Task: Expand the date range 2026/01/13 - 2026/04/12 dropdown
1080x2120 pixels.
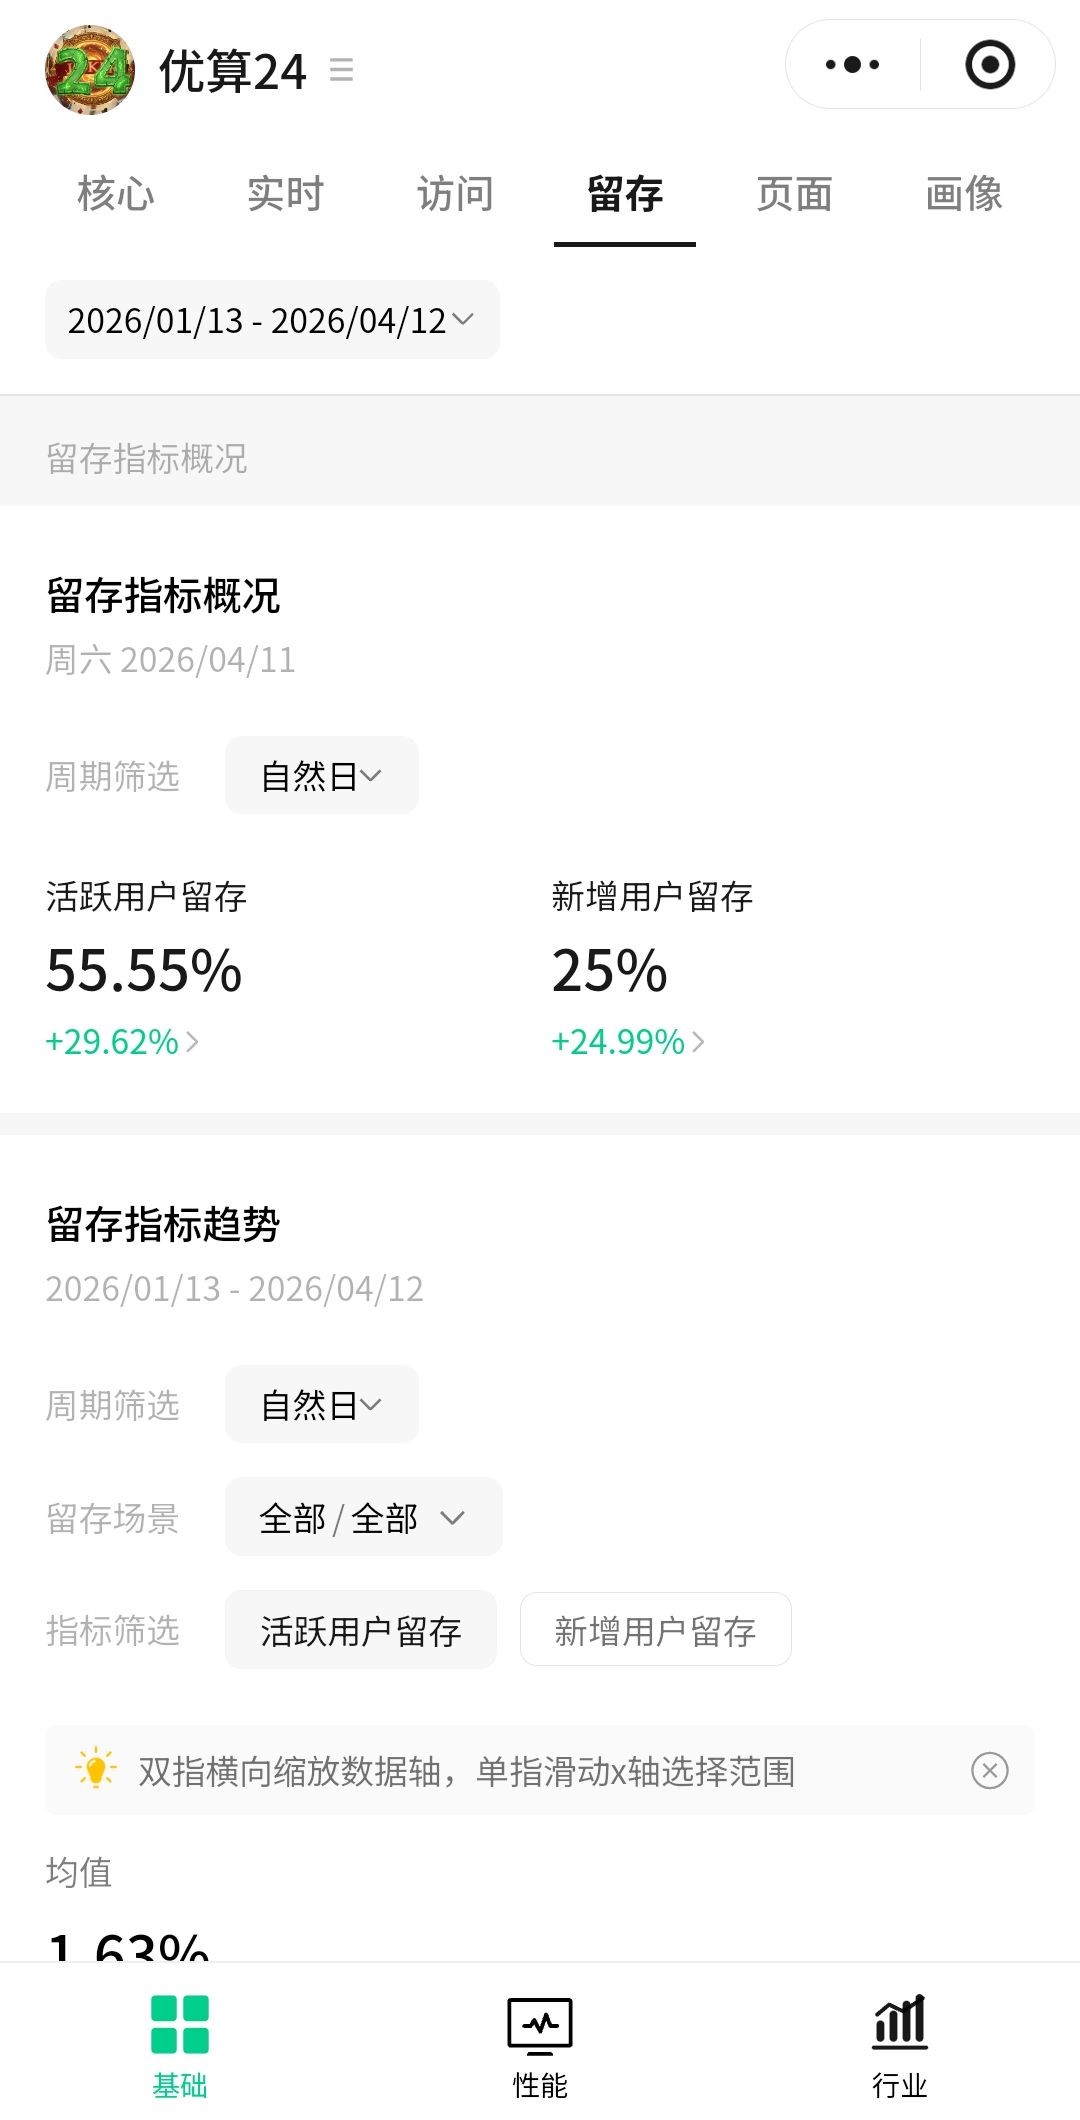Action: (272, 320)
